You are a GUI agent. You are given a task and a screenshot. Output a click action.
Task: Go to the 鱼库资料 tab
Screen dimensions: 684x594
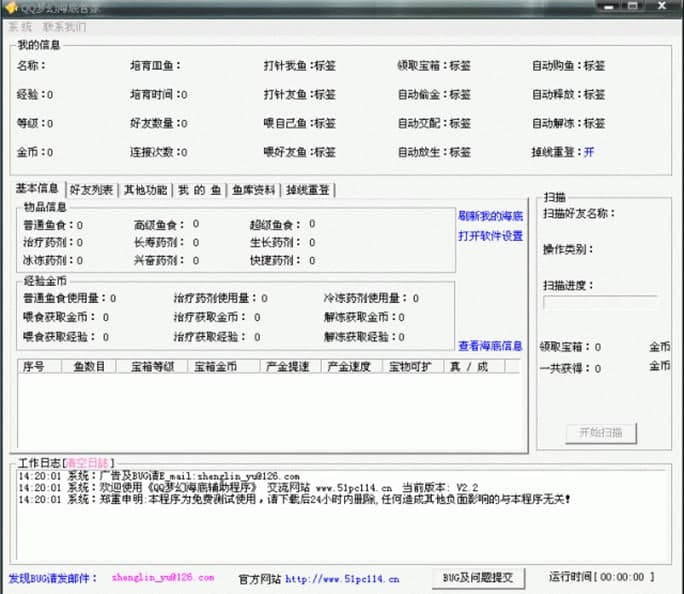point(254,190)
